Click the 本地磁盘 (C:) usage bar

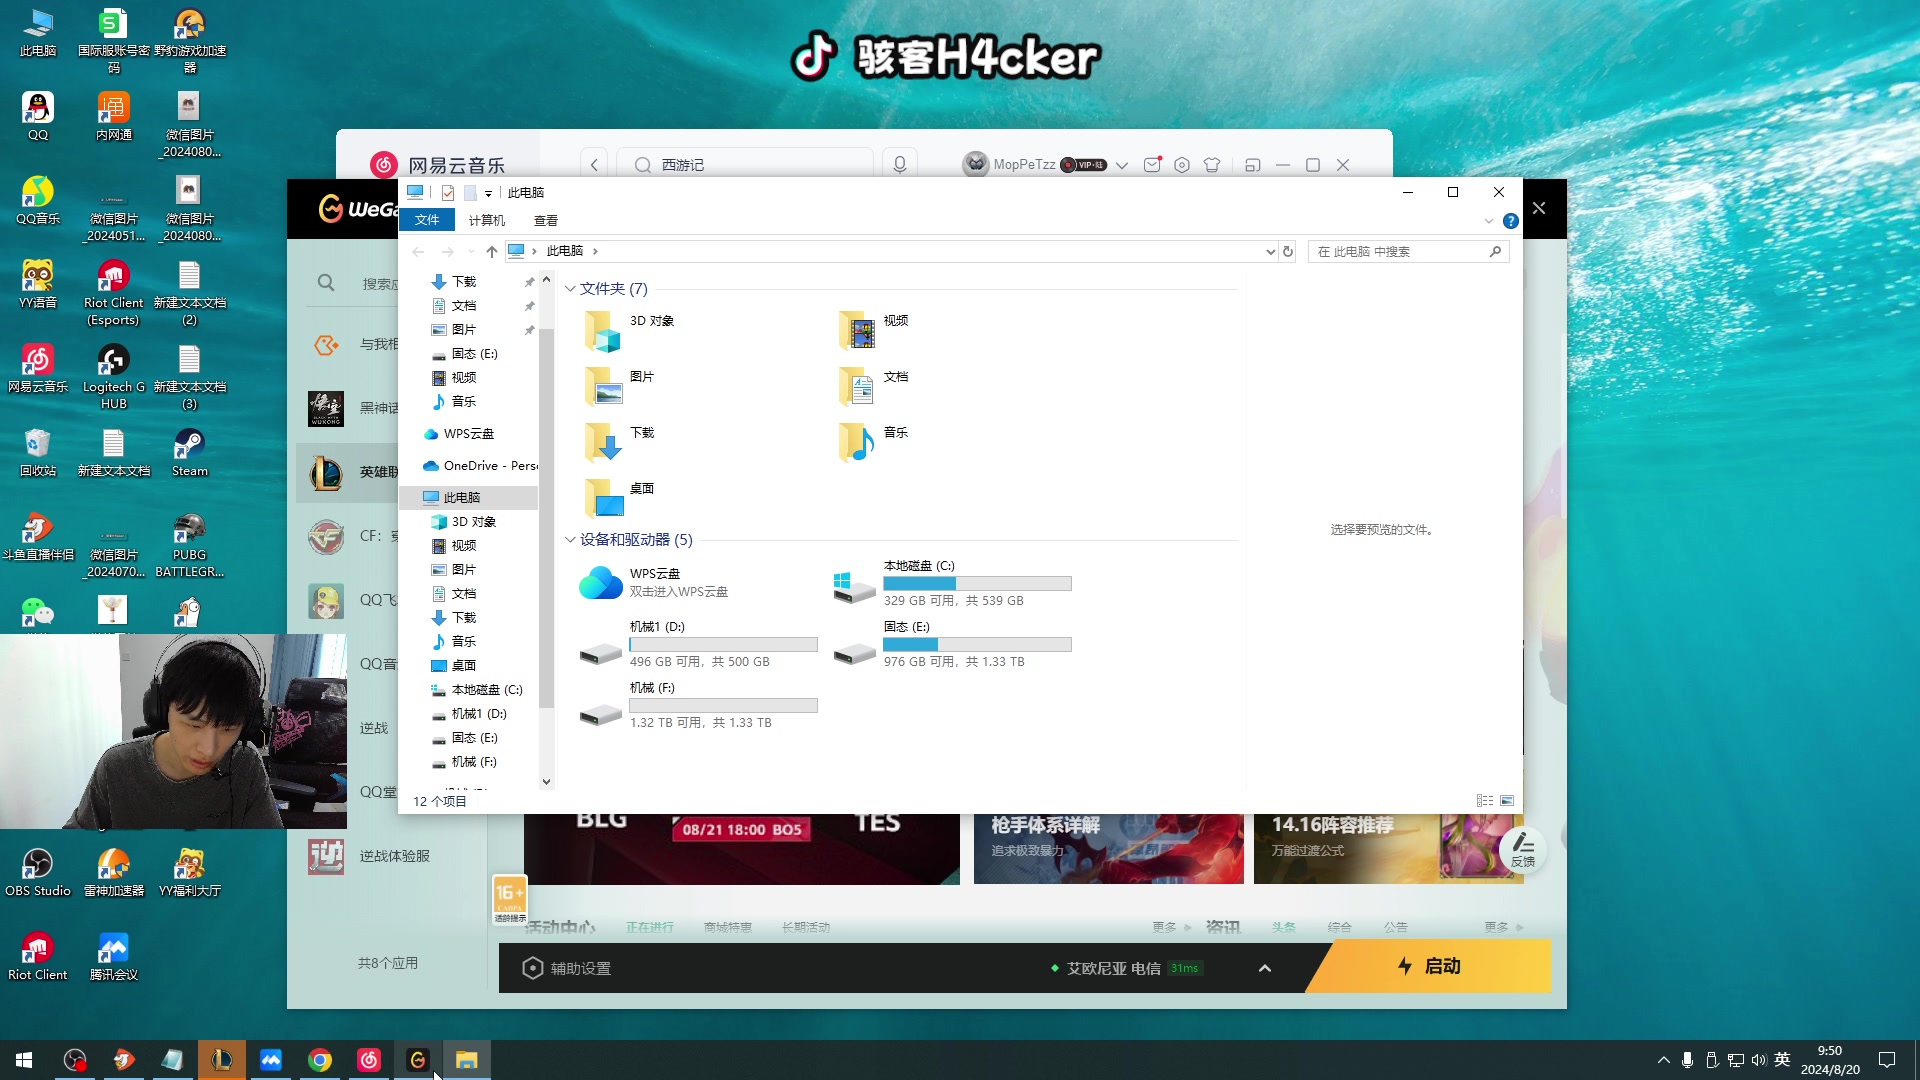[977, 583]
